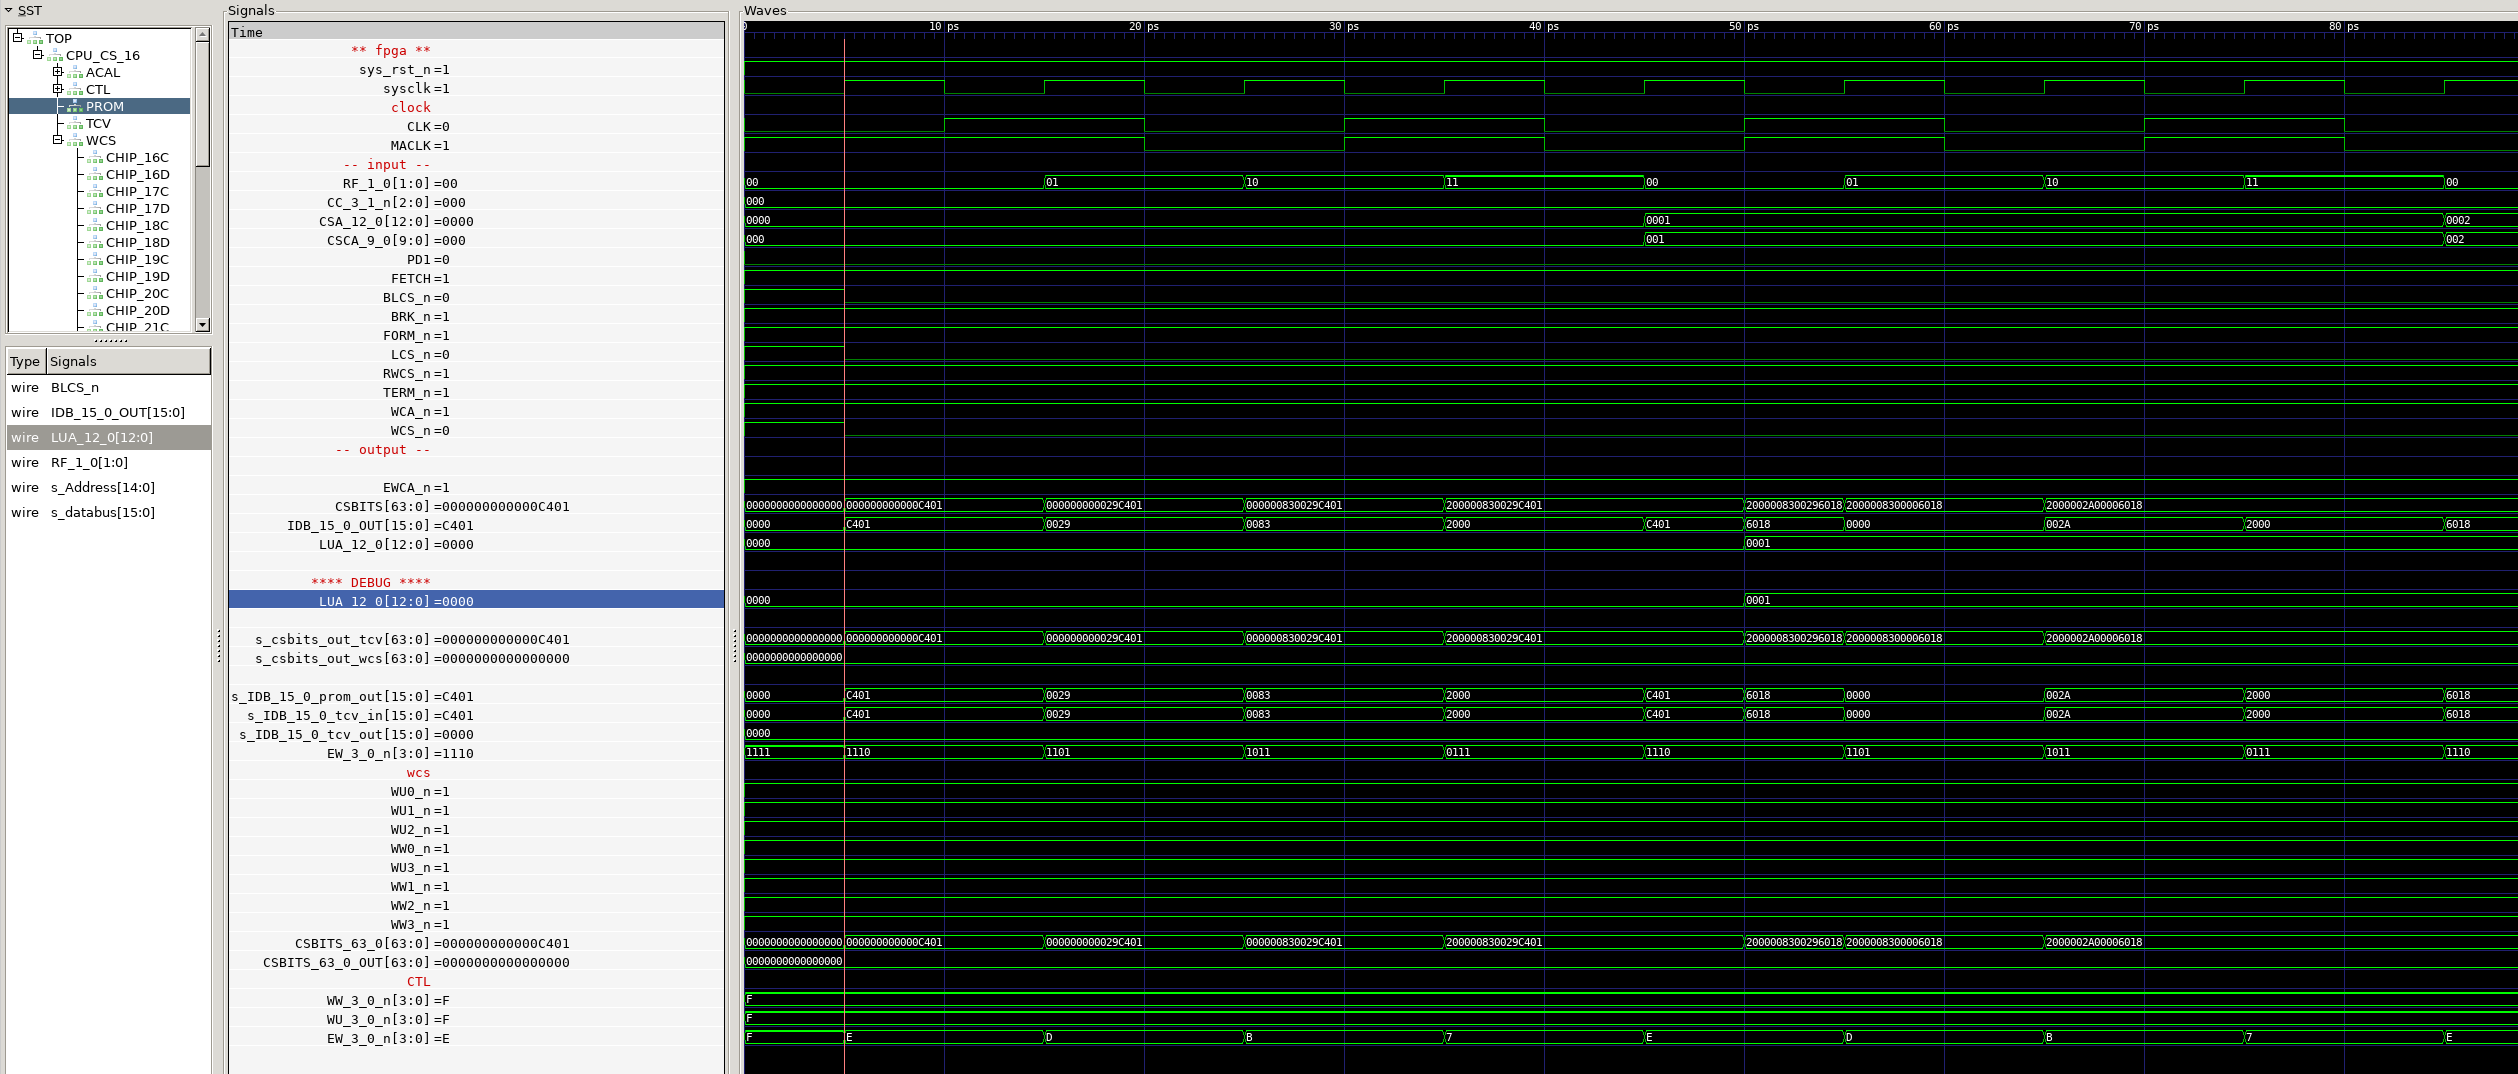
Task: Click the module icon beside CHIP_19C
Action: (x=95, y=260)
